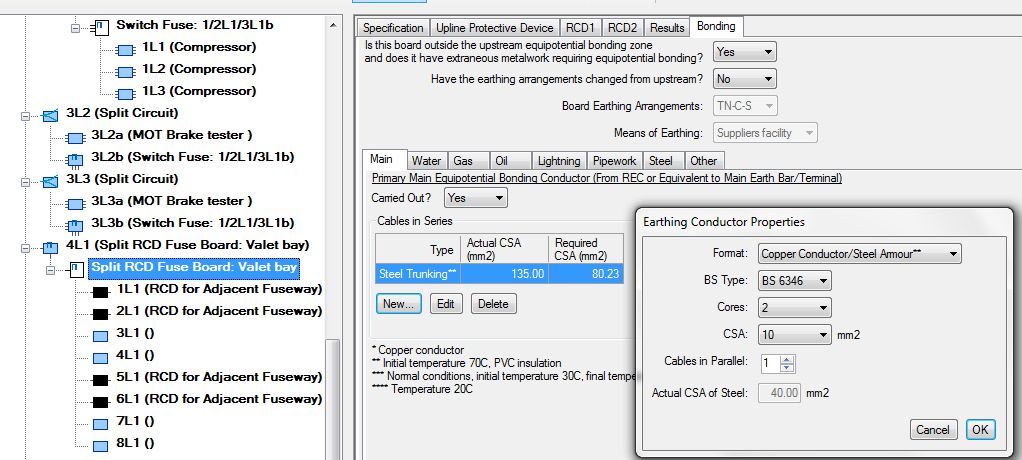Collapse the 3L3 (Split Circuit) node

click(25, 182)
